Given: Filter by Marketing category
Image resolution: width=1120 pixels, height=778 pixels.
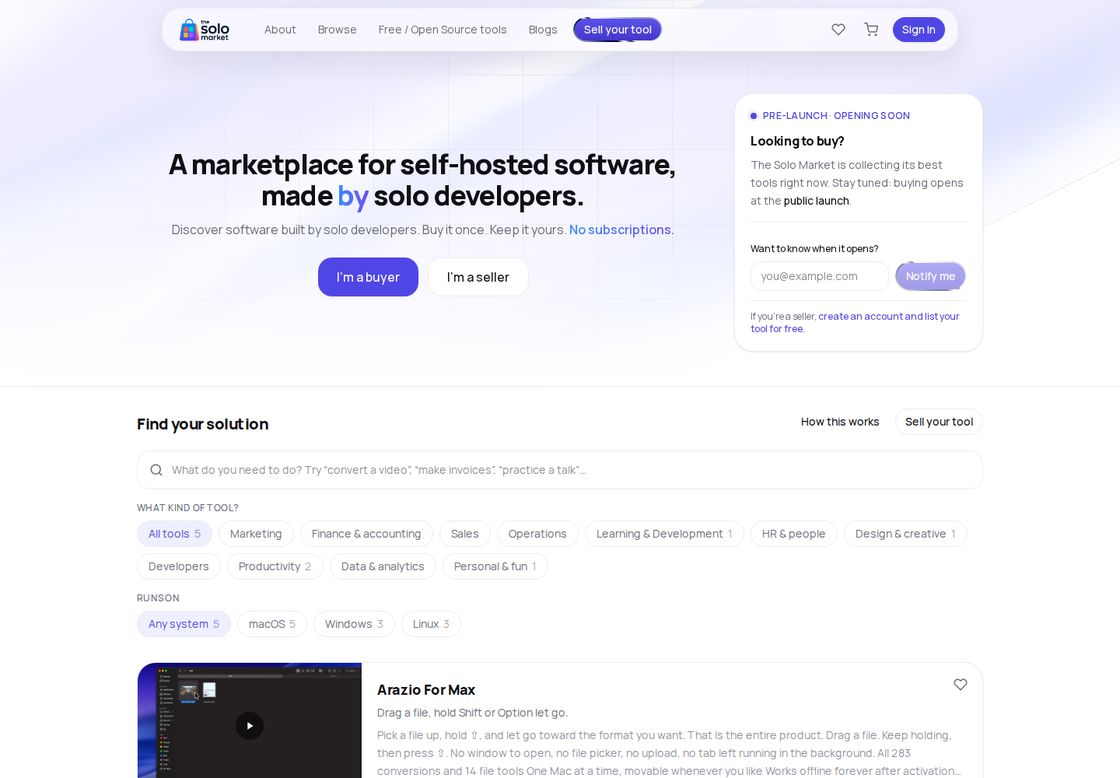Looking at the screenshot, I should tap(256, 534).
